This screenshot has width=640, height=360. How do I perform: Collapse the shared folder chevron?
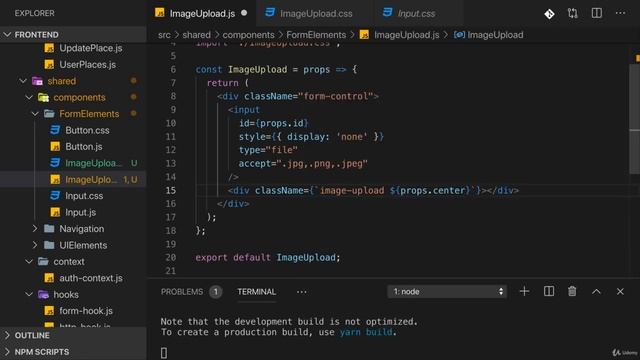pyautogui.click(x=23, y=81)
